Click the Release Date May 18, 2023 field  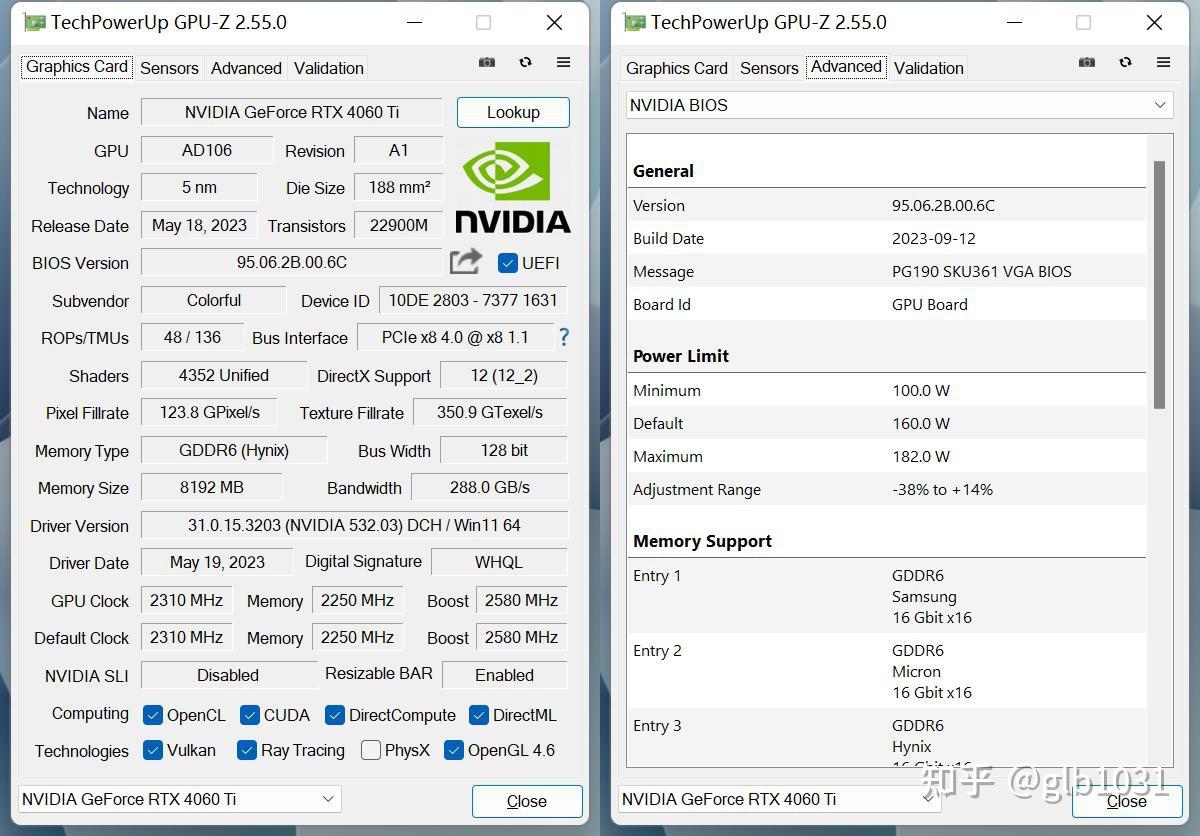199,225
